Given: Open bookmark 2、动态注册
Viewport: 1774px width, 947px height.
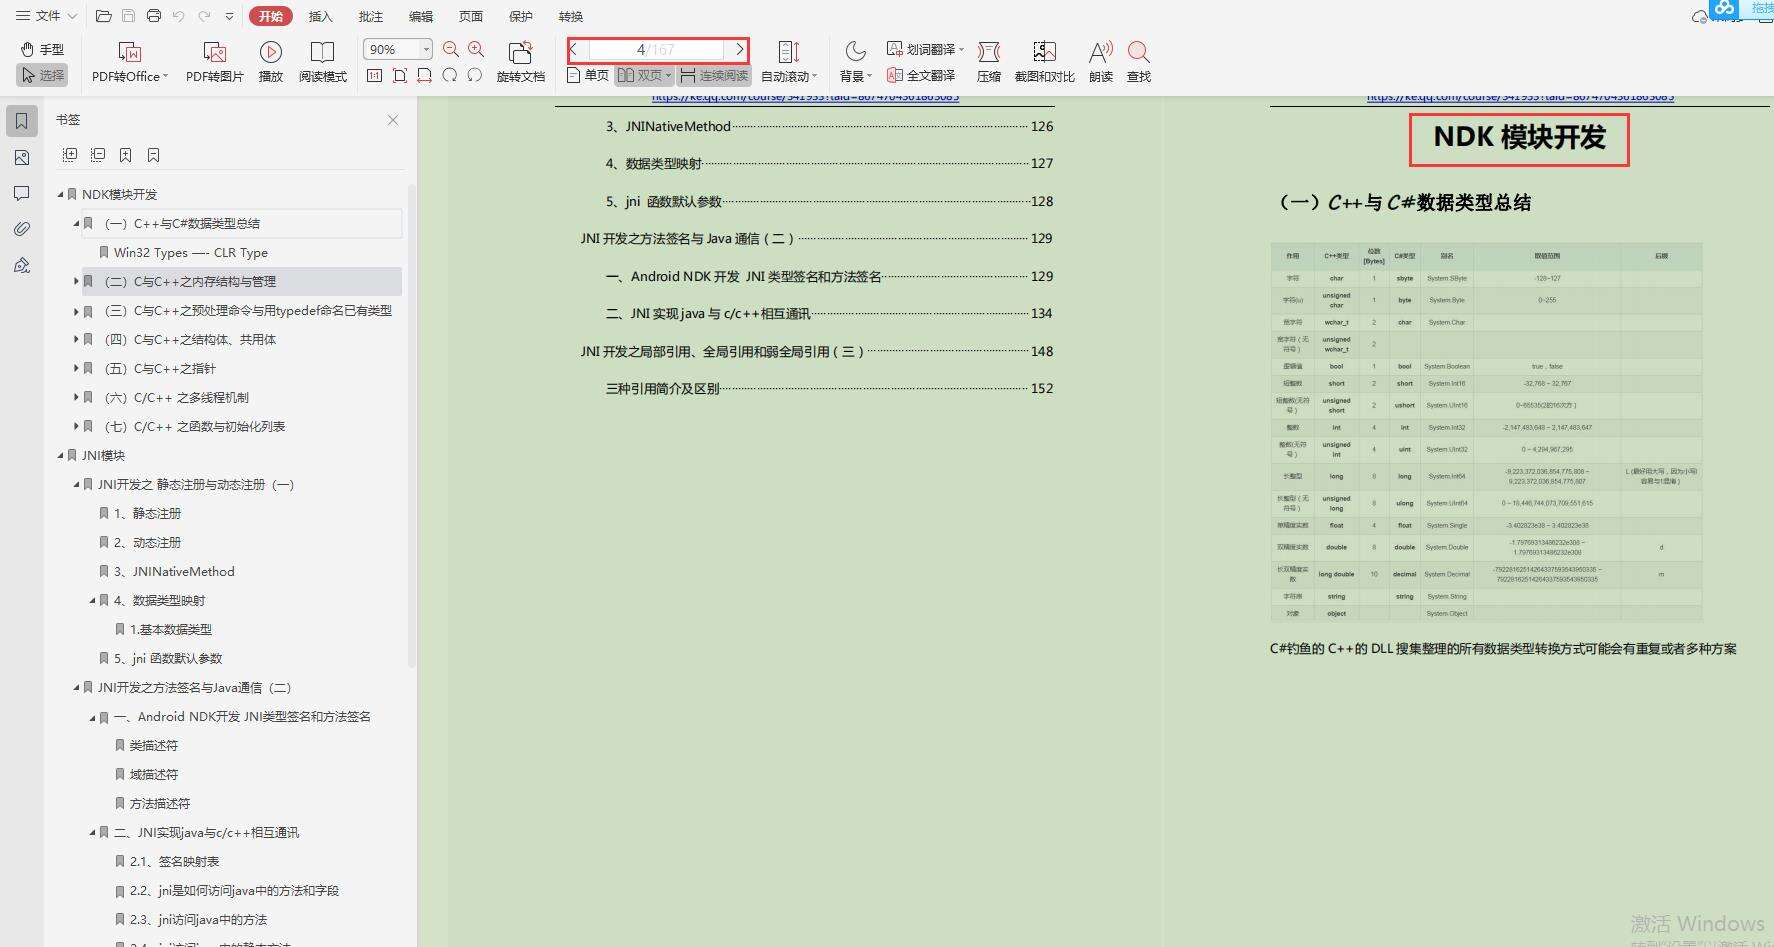Looking at the screenshot, I should click(147, 543).
